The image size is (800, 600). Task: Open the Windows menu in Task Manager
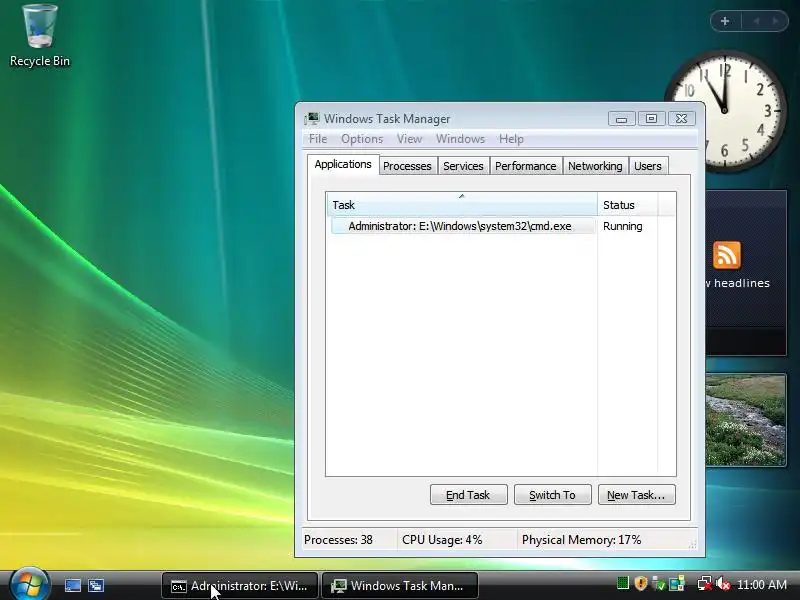coord(460,139)
